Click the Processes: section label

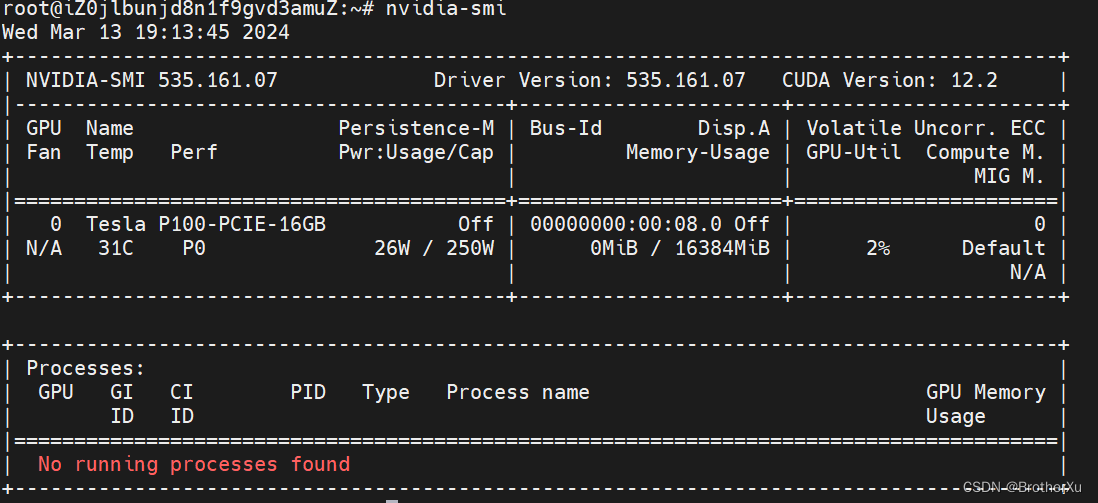(86, 368)
